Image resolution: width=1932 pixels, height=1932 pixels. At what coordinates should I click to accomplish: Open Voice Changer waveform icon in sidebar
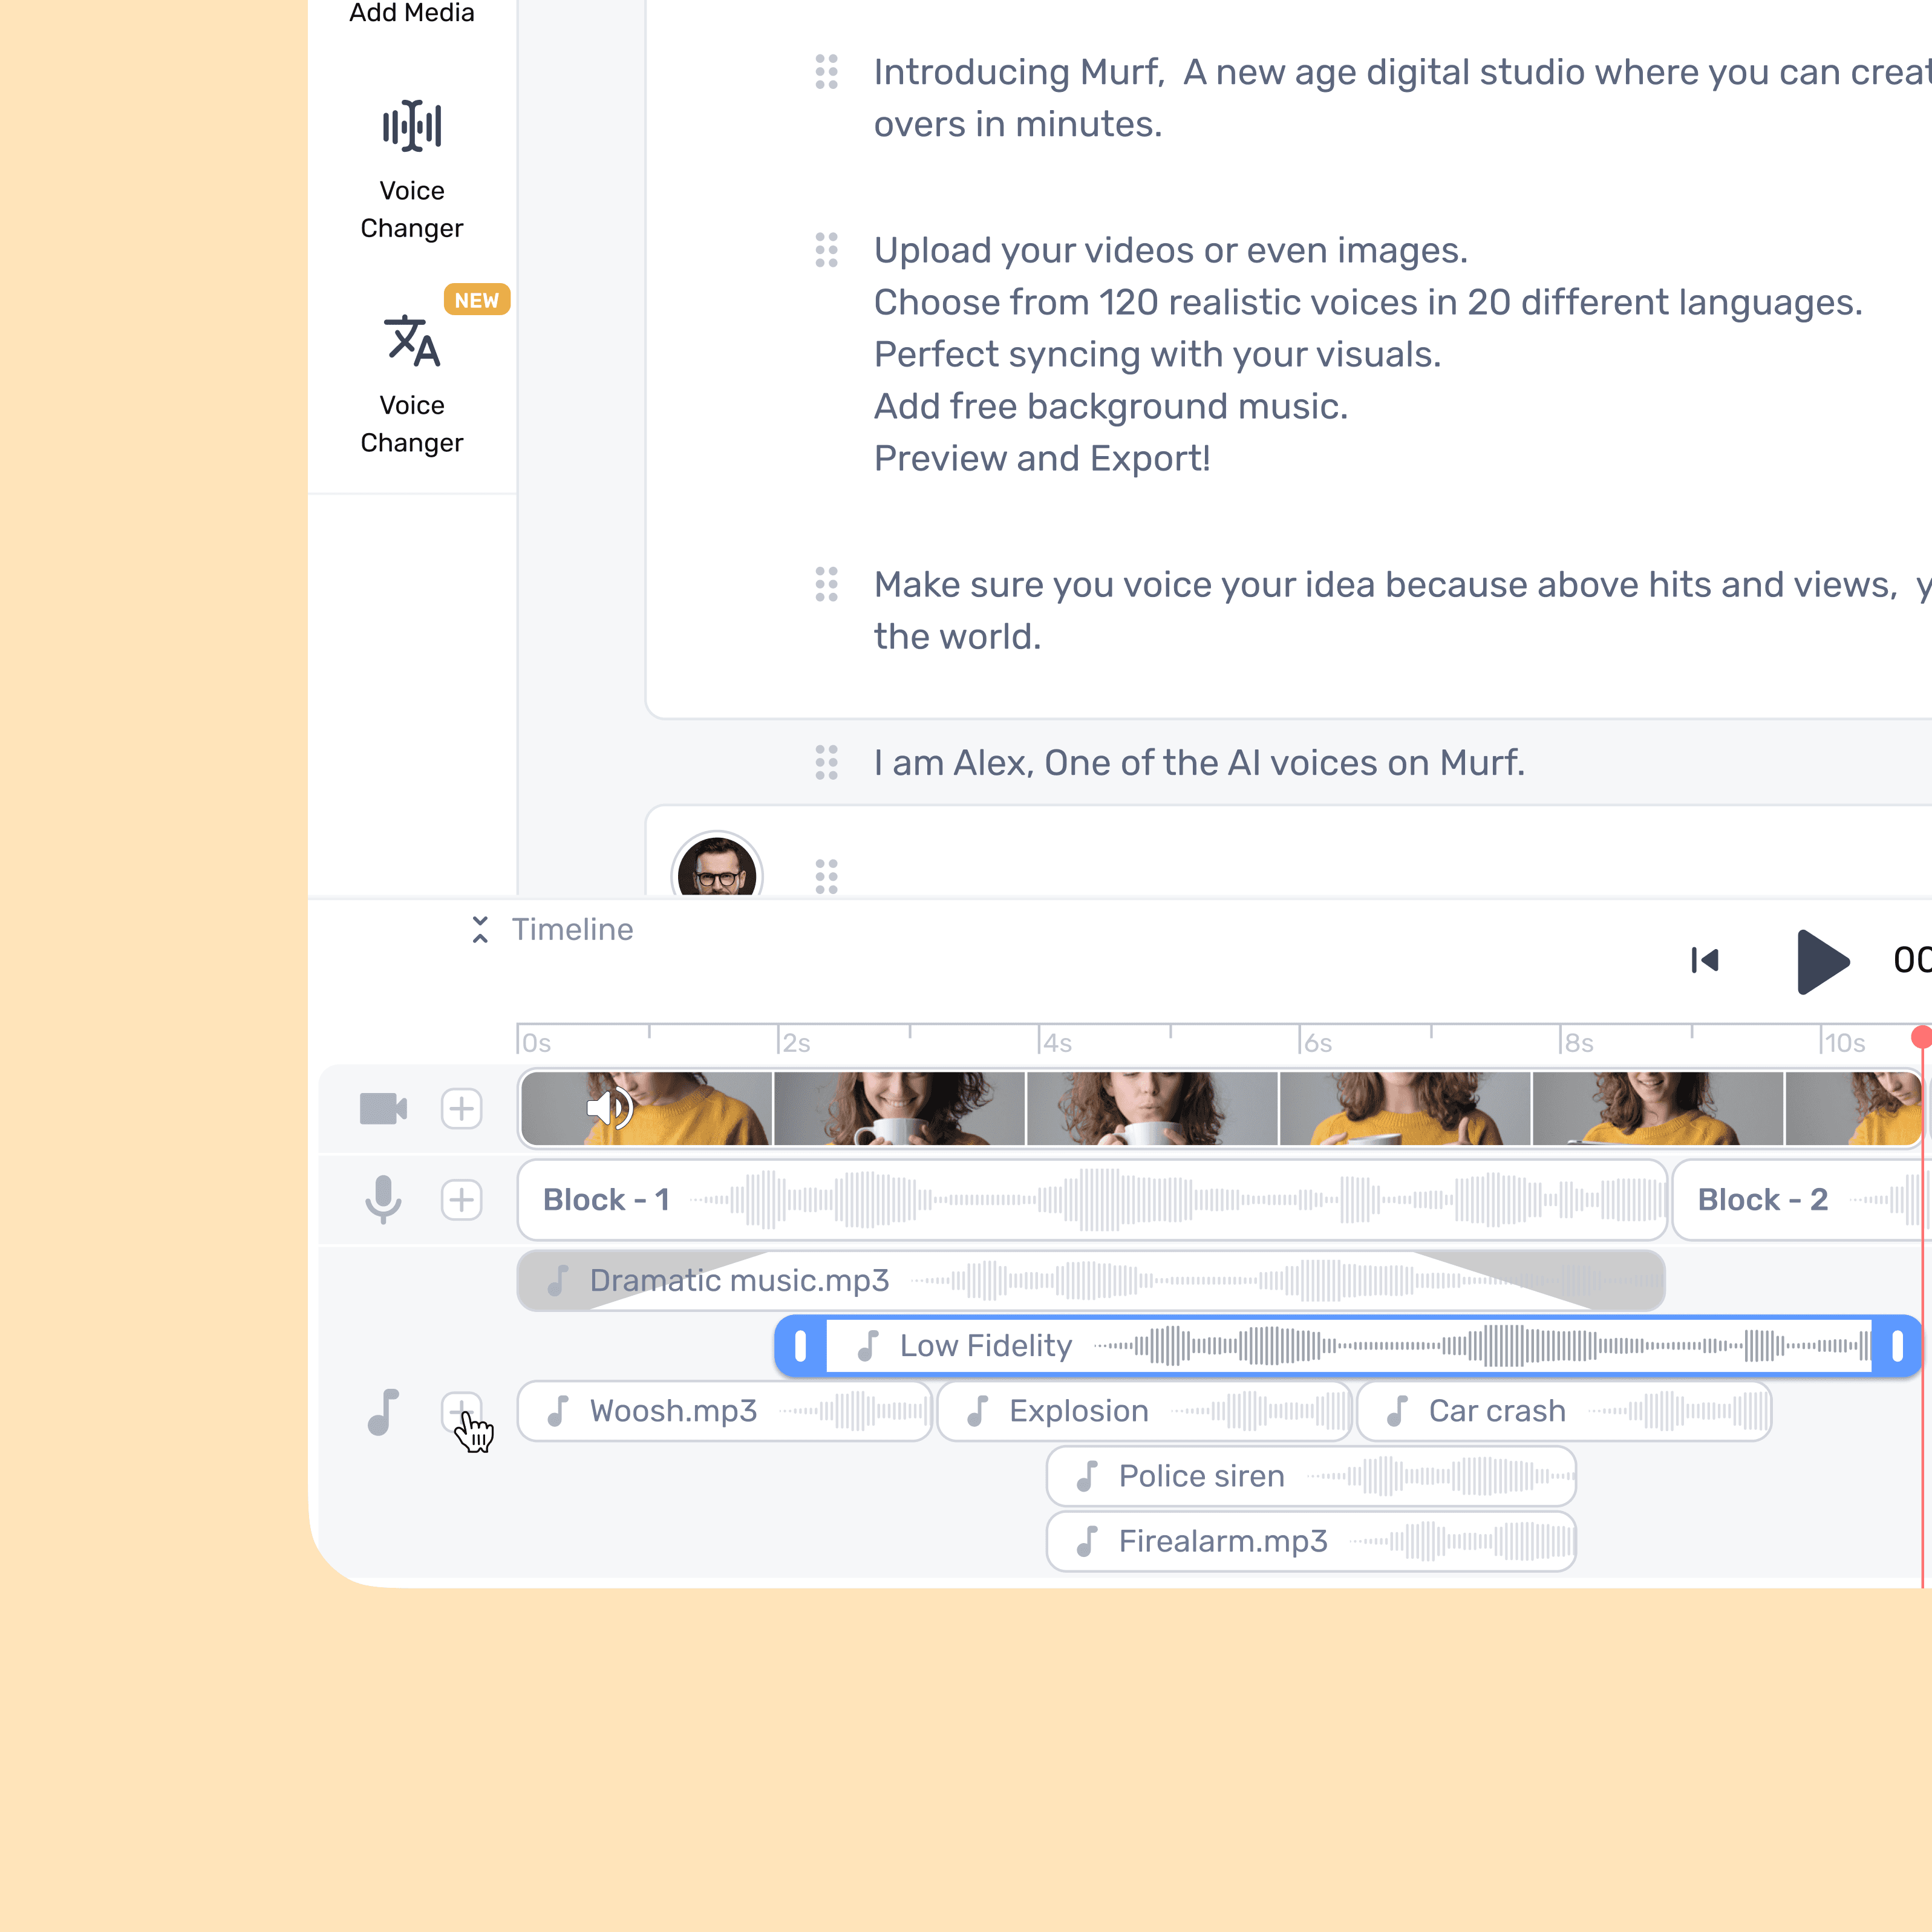pyautogui.click(x=411, y=126)
